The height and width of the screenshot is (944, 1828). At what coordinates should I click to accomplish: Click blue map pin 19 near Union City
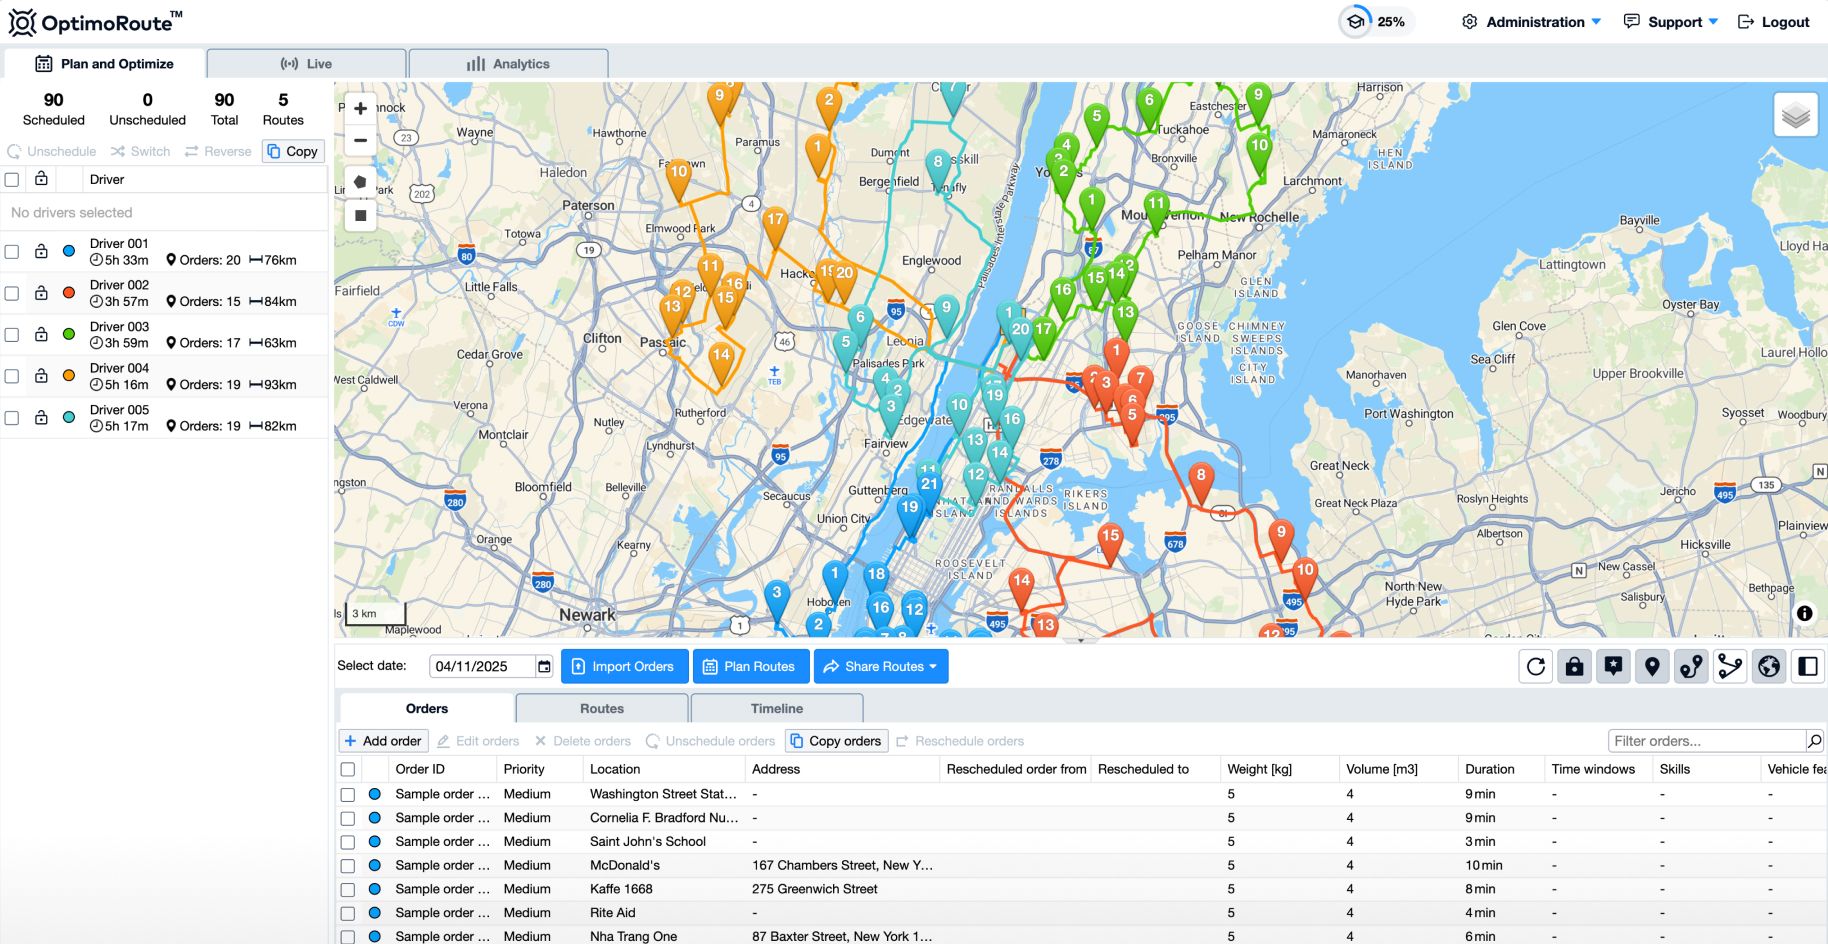(908, 515)
